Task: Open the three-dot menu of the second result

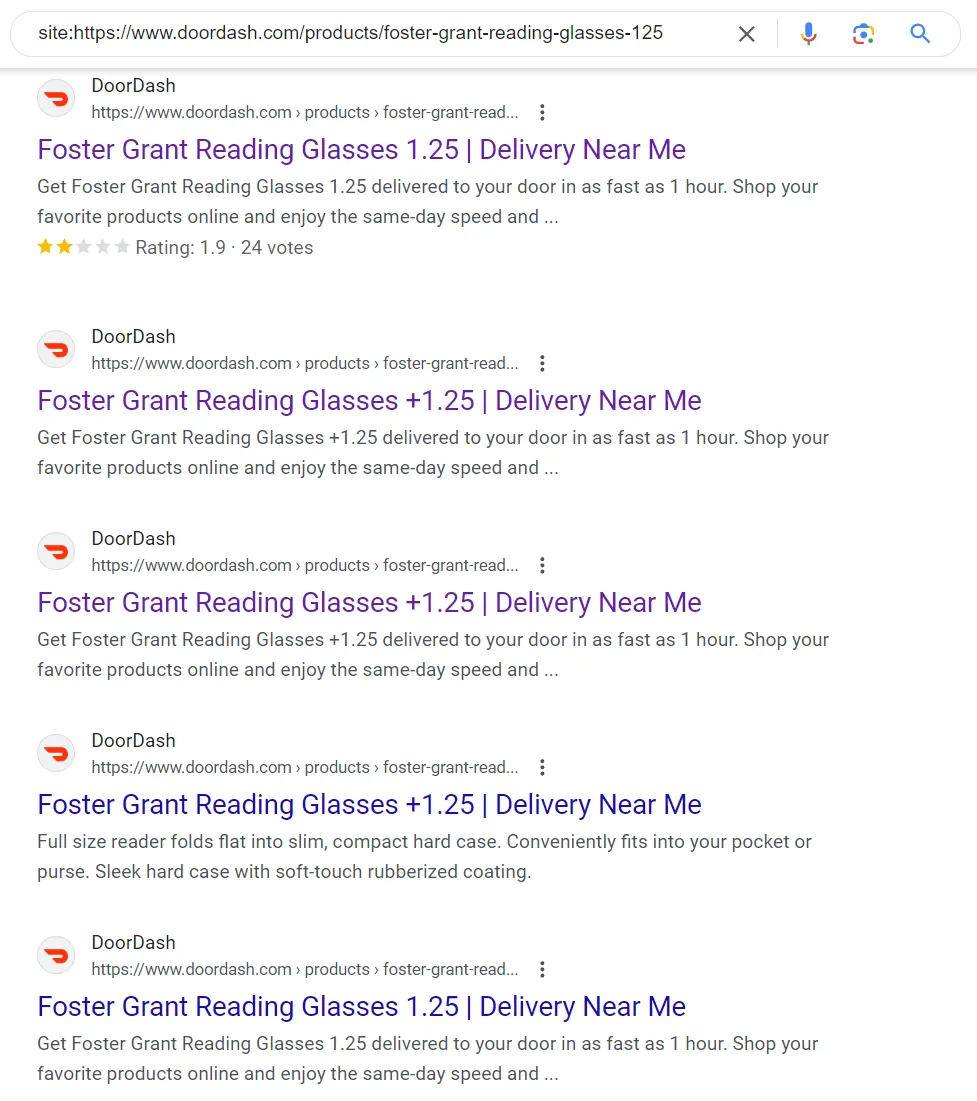Action: pos(542,364)
